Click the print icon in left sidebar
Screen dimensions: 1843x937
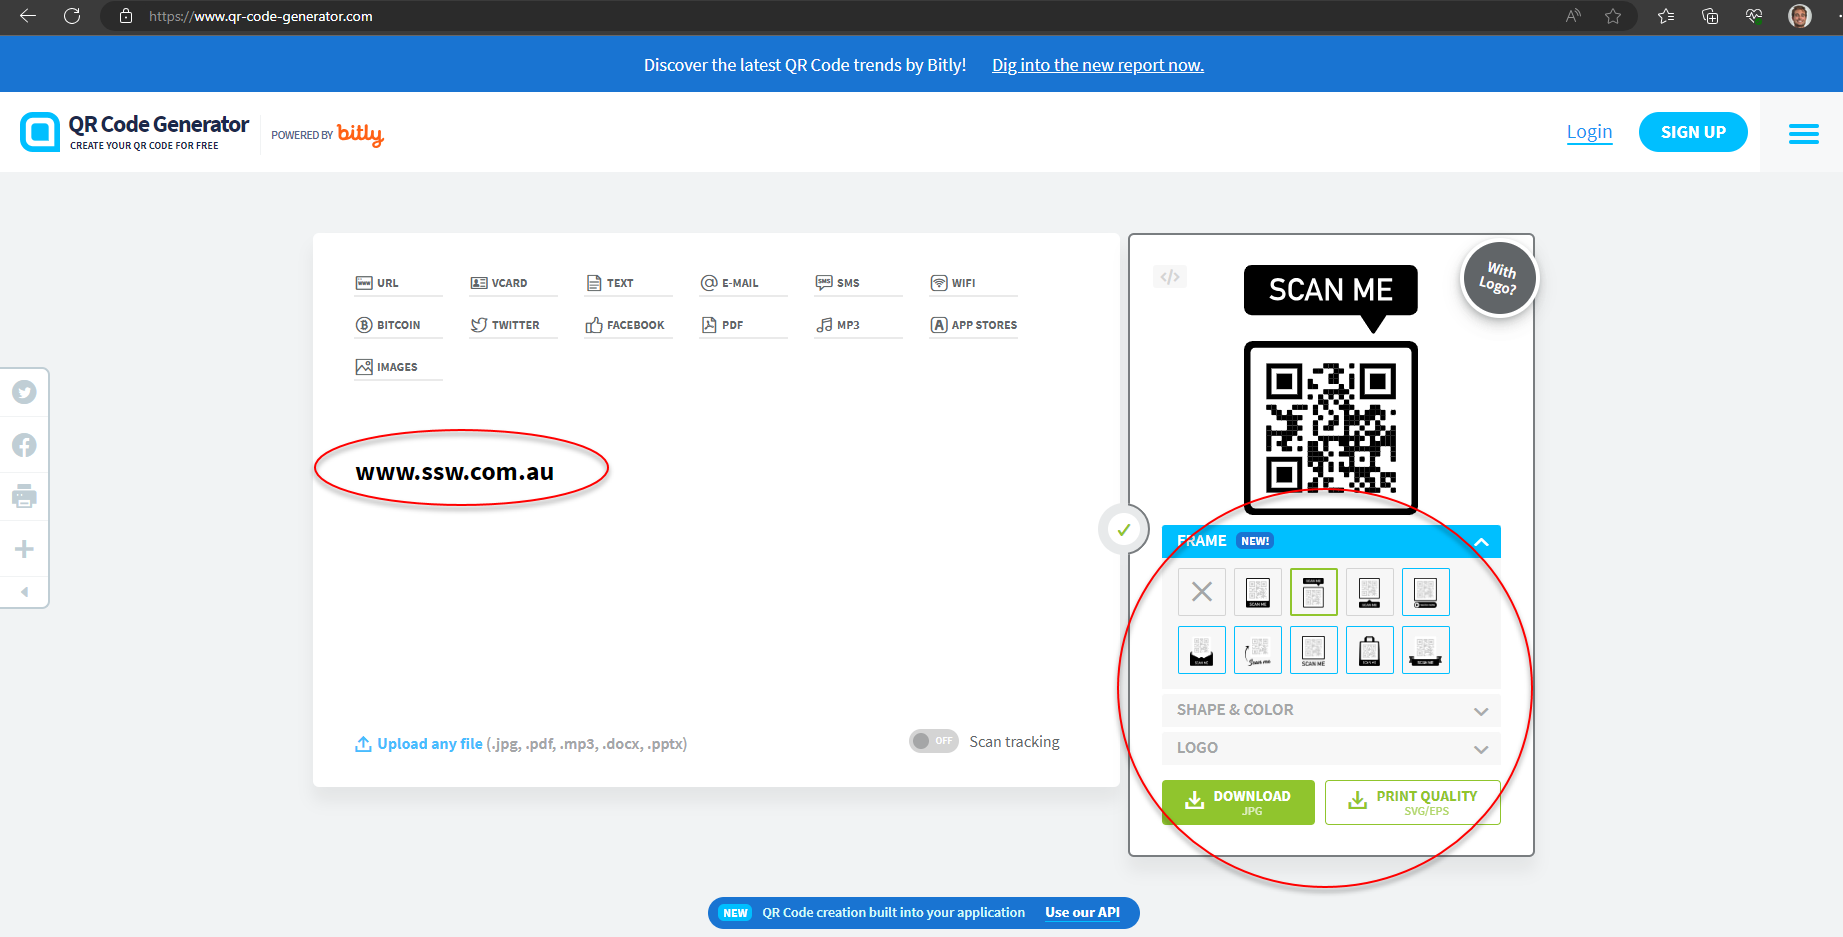tap(24, 496)
